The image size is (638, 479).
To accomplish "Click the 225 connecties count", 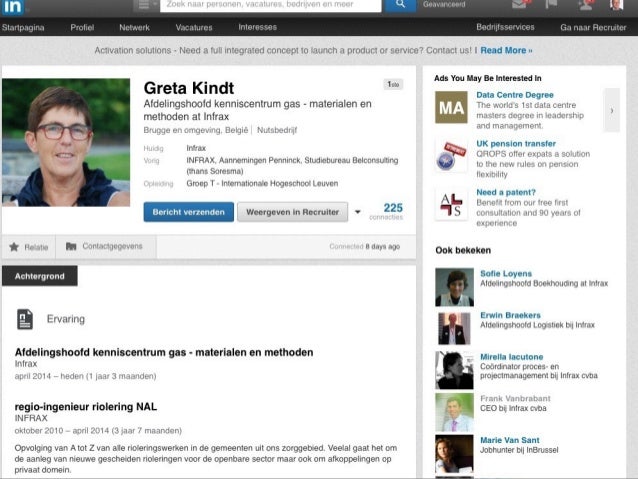I will [x=387, y=211].
